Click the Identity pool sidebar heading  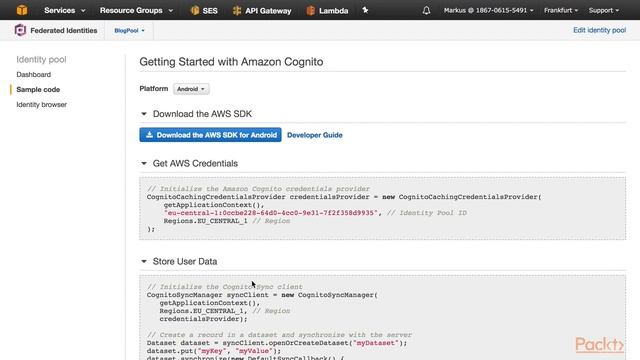point(41,60)
